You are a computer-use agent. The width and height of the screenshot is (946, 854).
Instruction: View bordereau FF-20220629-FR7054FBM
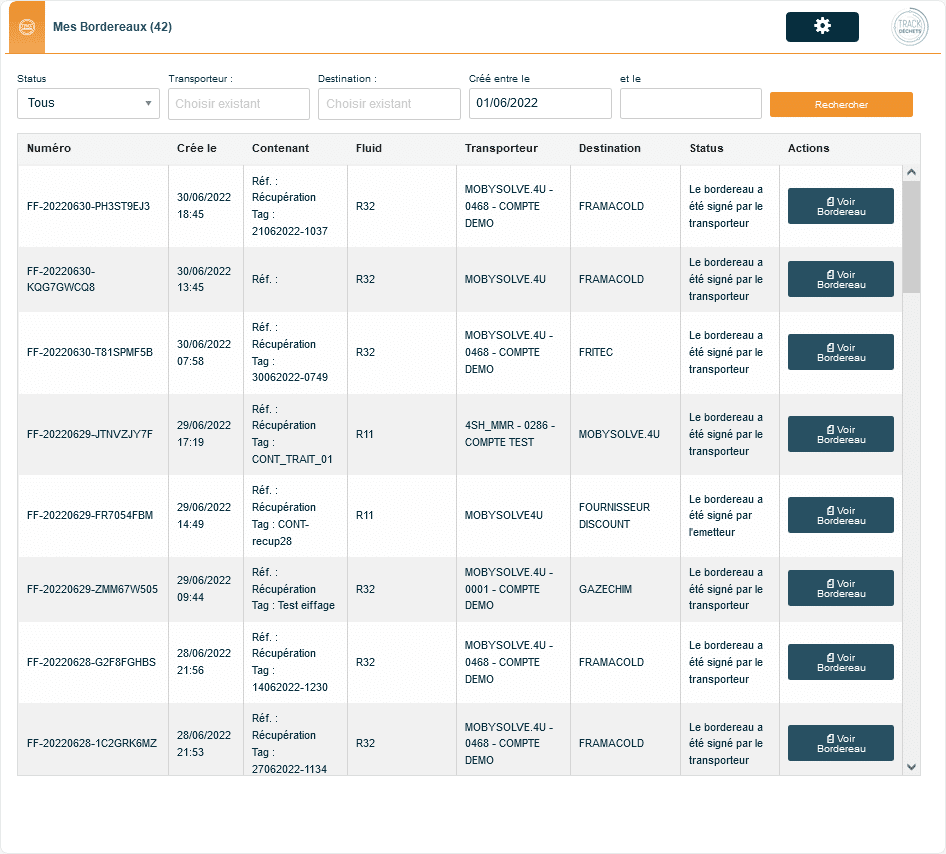point(840,515)
